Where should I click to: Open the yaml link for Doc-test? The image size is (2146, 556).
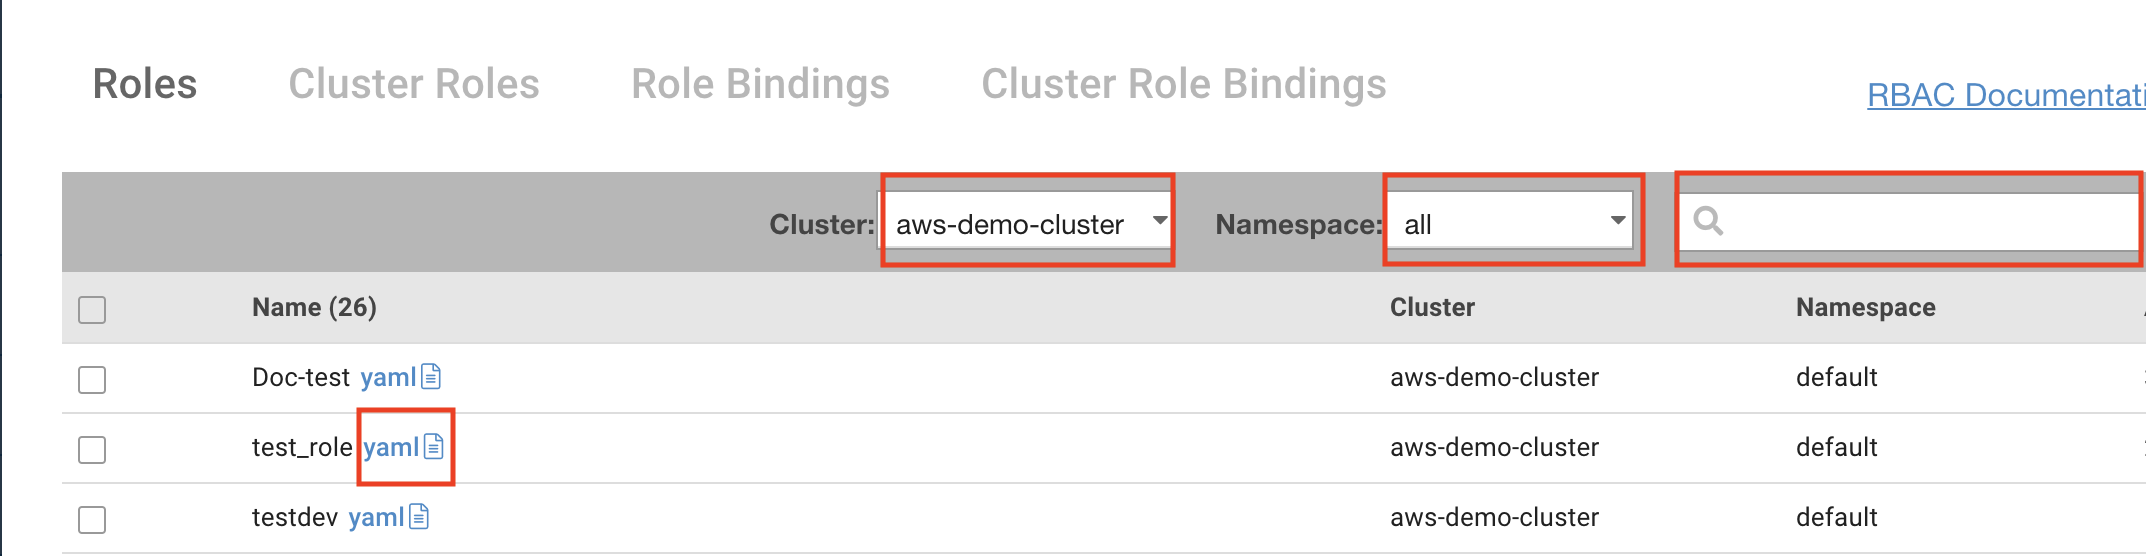click(388, 377)
